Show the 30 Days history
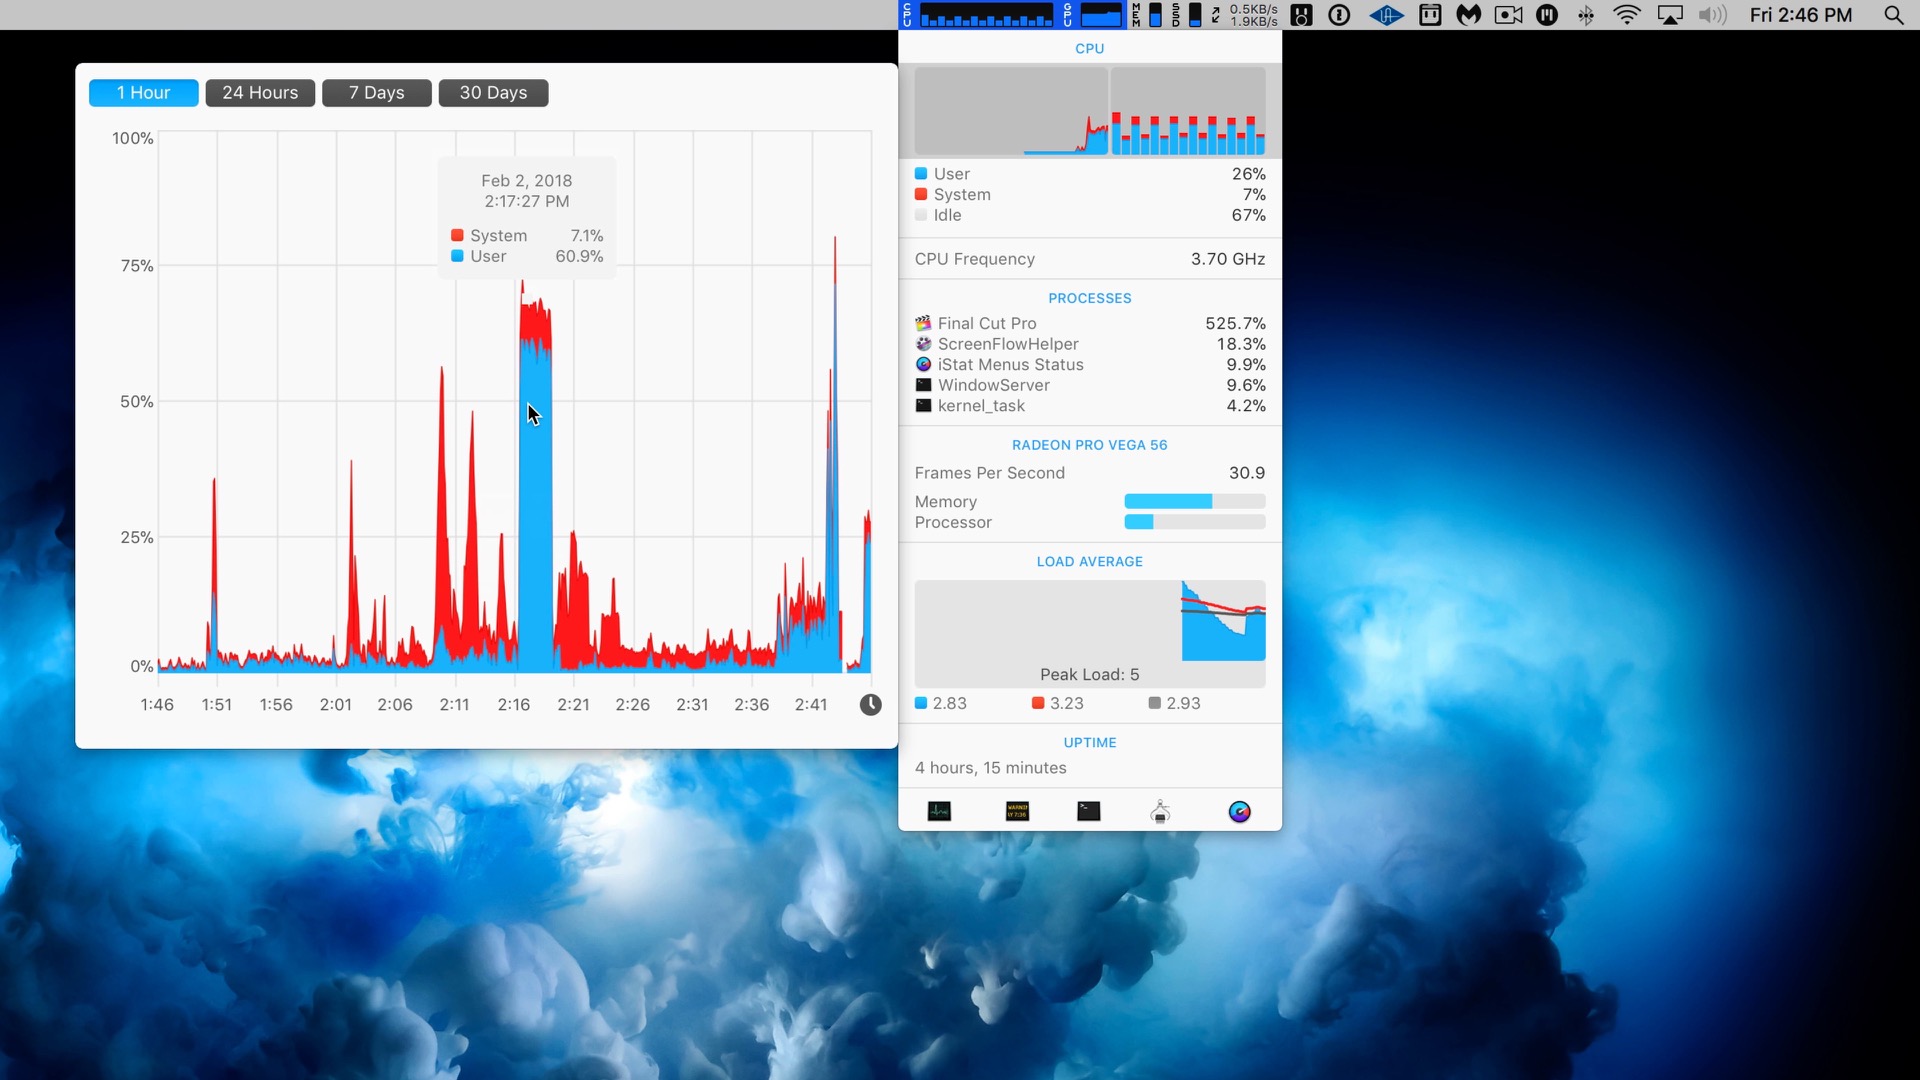The image size is (1920, 1080). pyautogui.click(x=493, y=93)
